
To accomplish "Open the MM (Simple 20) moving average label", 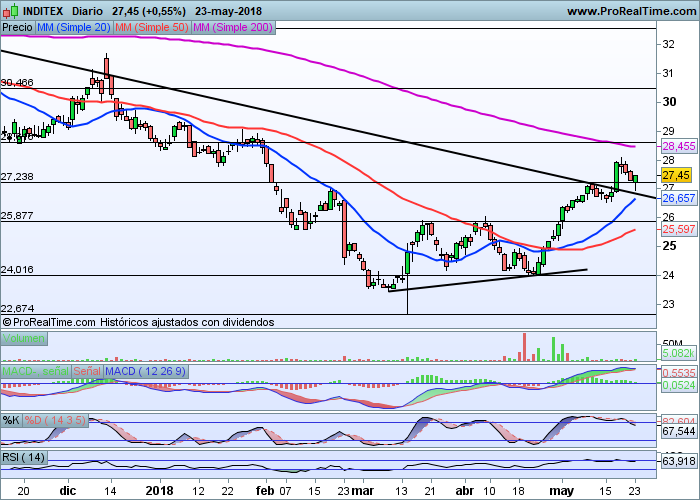I will (x=74, y=28).
